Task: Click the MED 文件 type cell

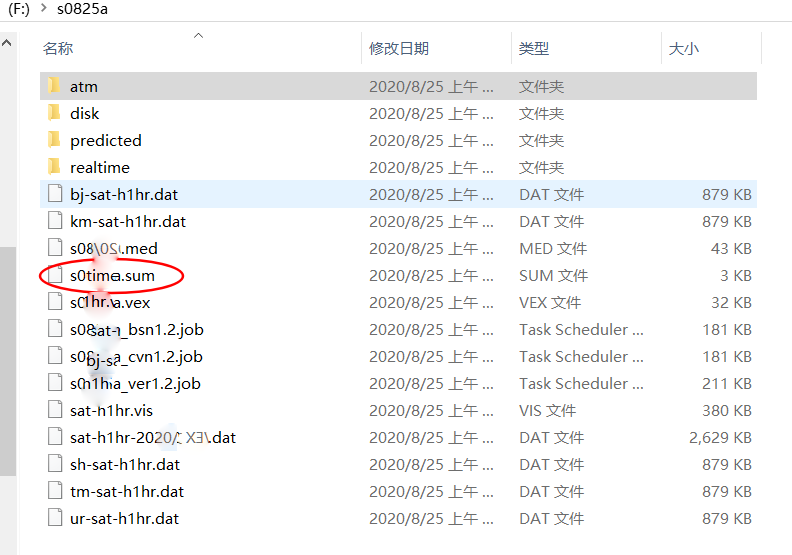Action: coord(553,248)
